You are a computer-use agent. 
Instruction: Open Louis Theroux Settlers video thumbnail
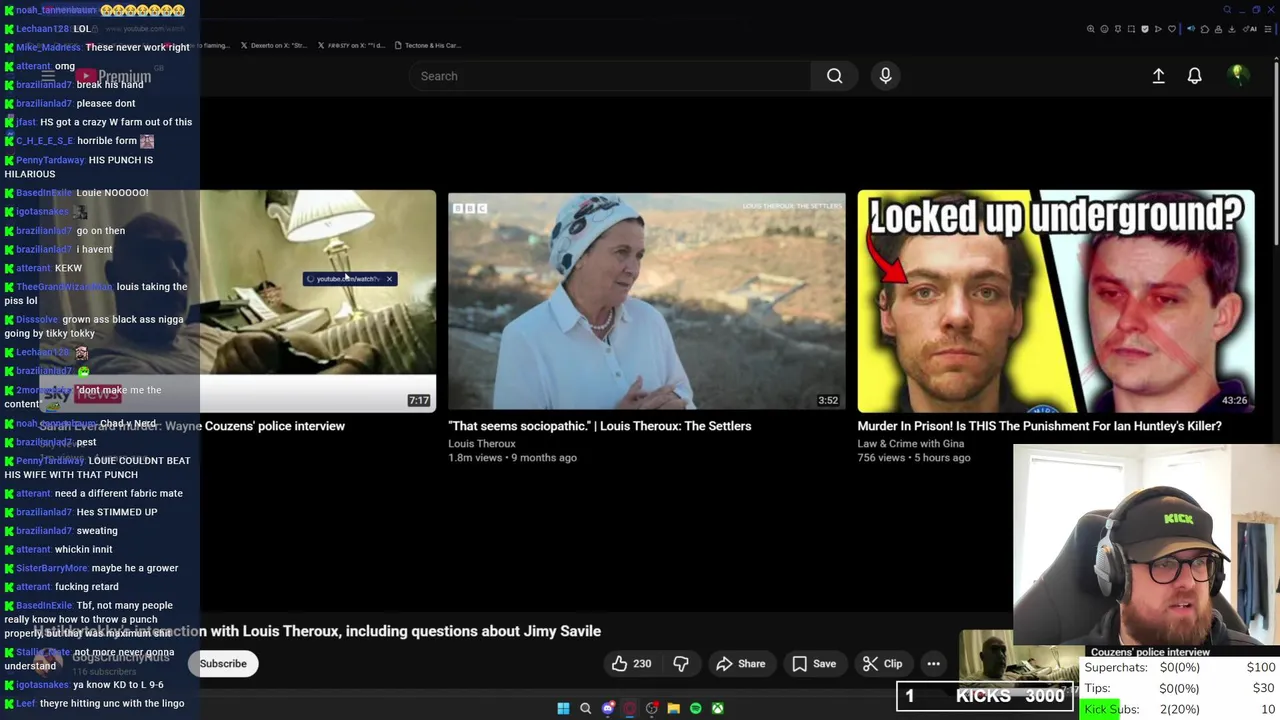[x=646, y=300]
